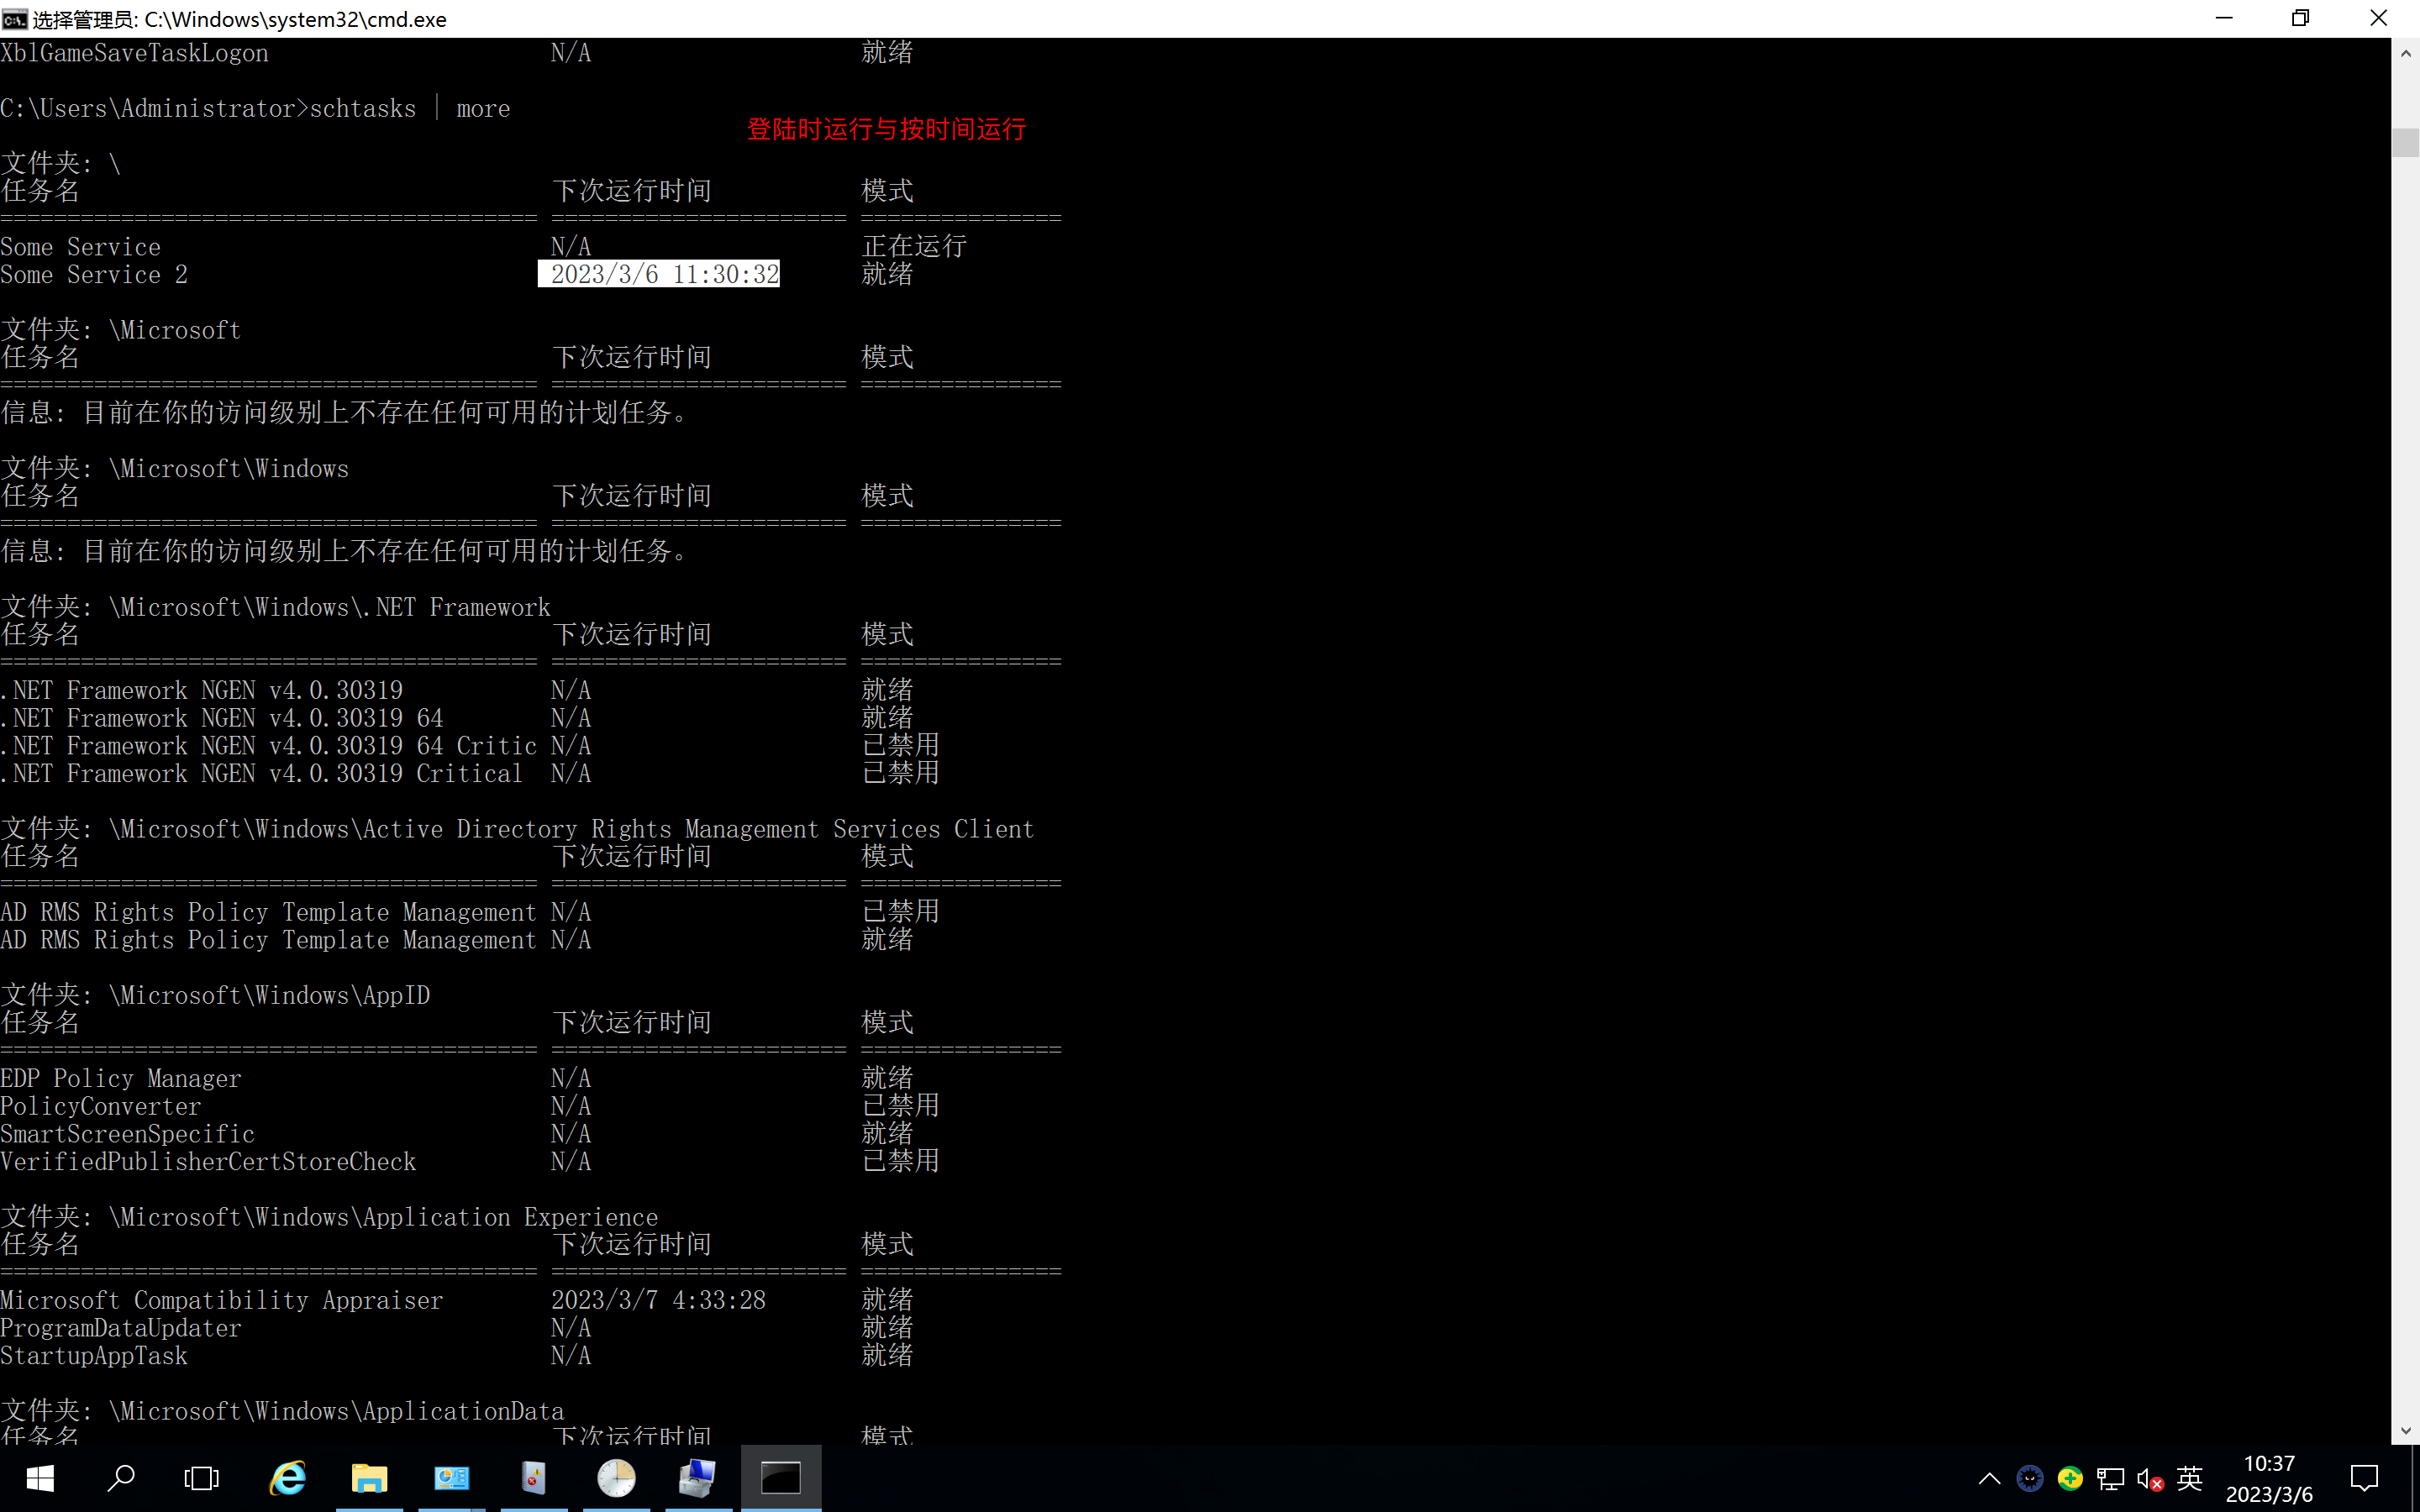Click the N/A next to EDP Policy Manager

[571, 1079]
